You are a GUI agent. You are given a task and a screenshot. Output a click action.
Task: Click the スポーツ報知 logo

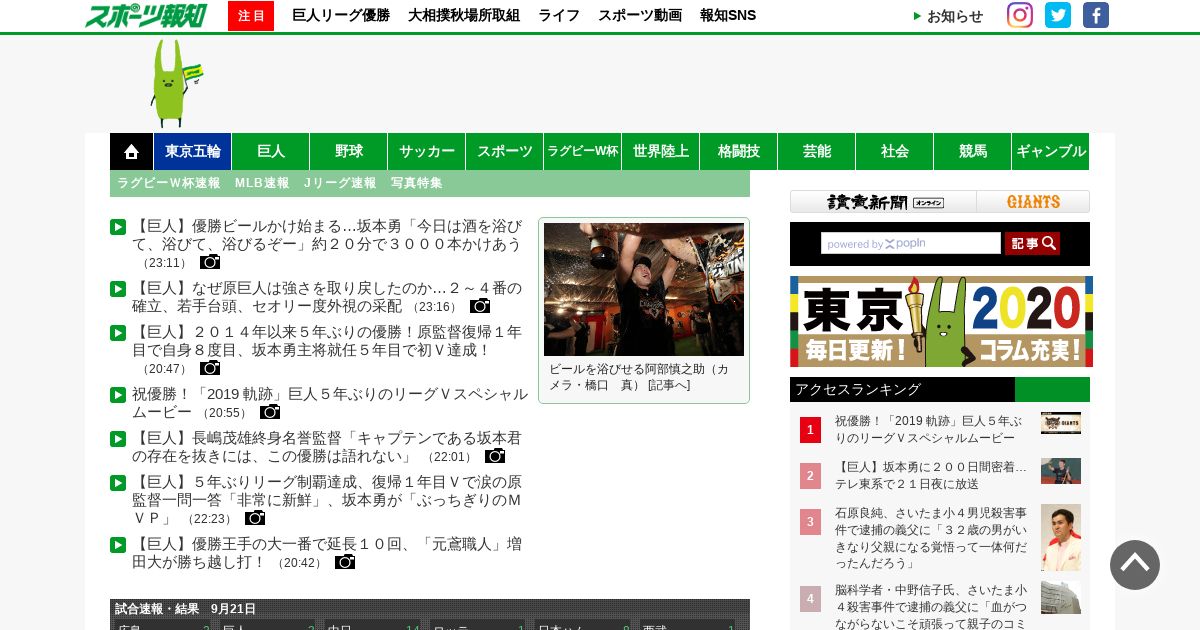pyautogui.click(x=146, y=15)
